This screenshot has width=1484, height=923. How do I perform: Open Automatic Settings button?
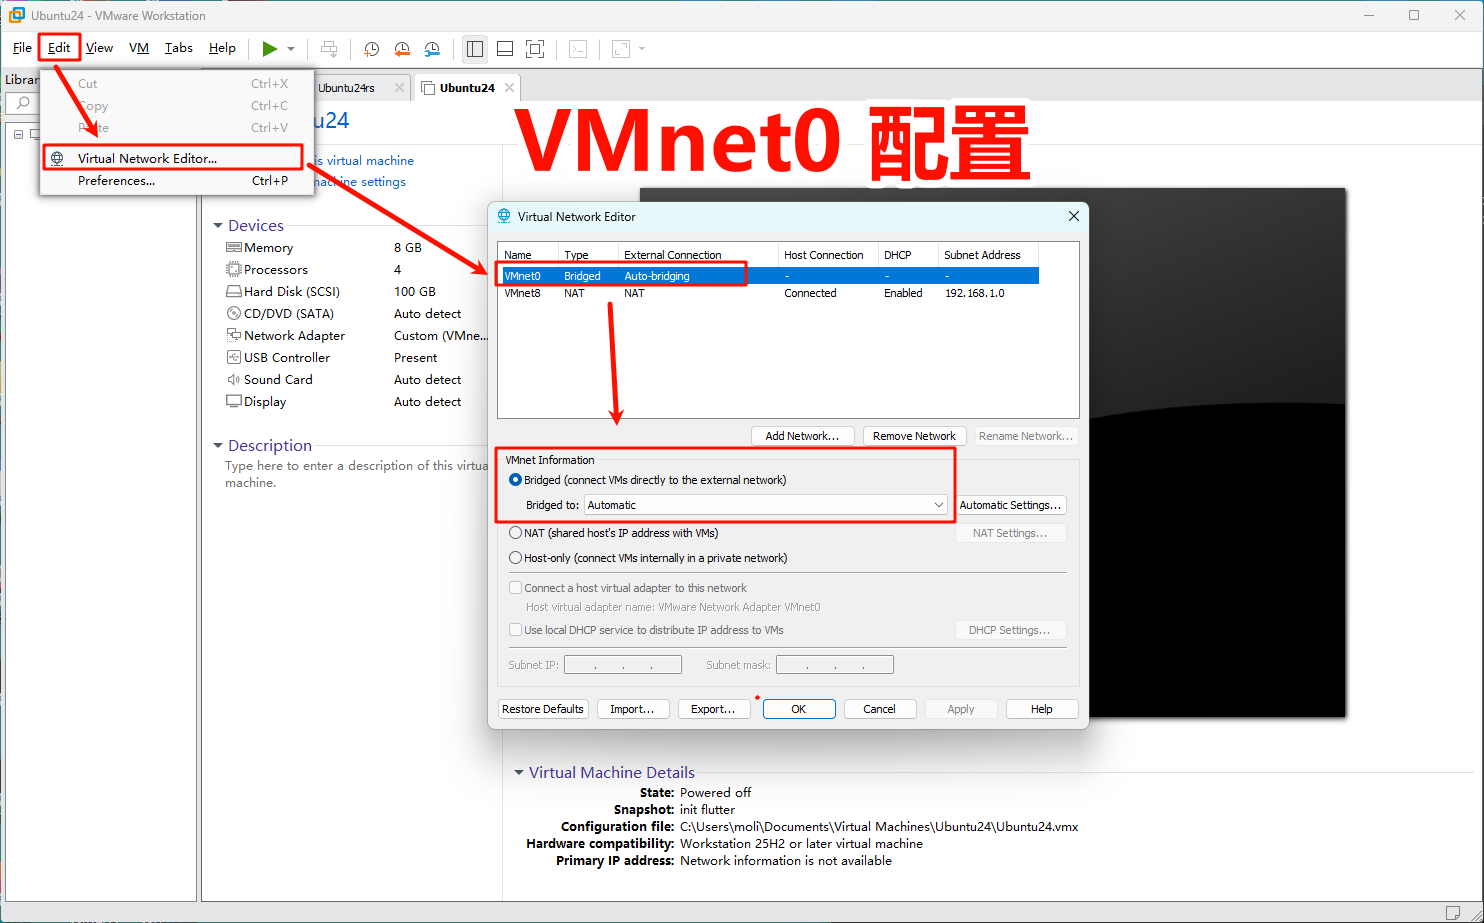coord(1010,505)
